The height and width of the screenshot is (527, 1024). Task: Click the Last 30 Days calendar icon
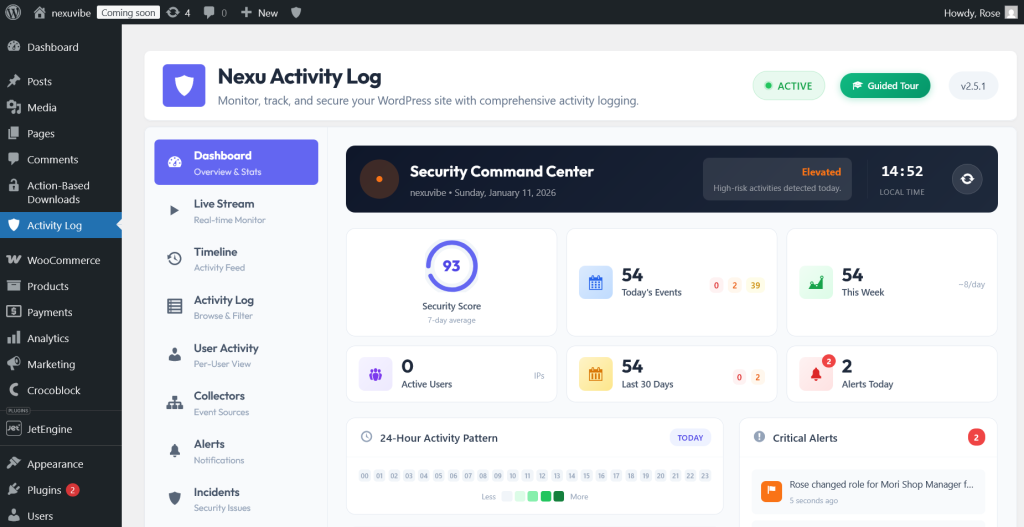[x=596, y=374]
